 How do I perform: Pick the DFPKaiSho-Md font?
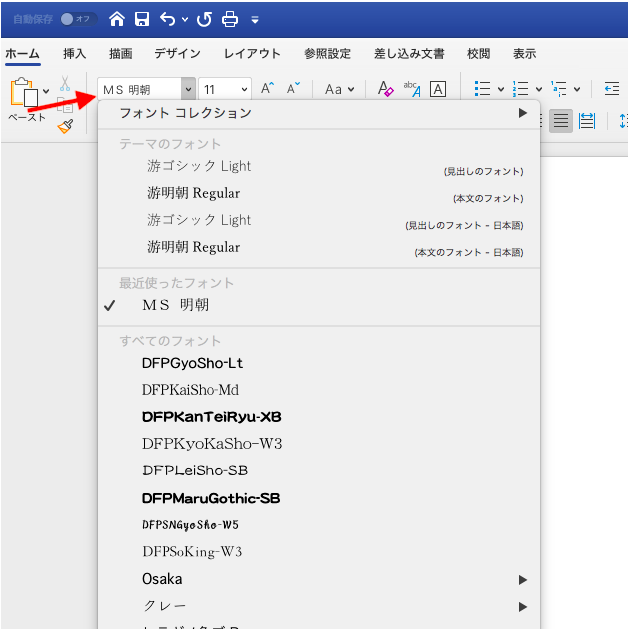tap(319, 390)
